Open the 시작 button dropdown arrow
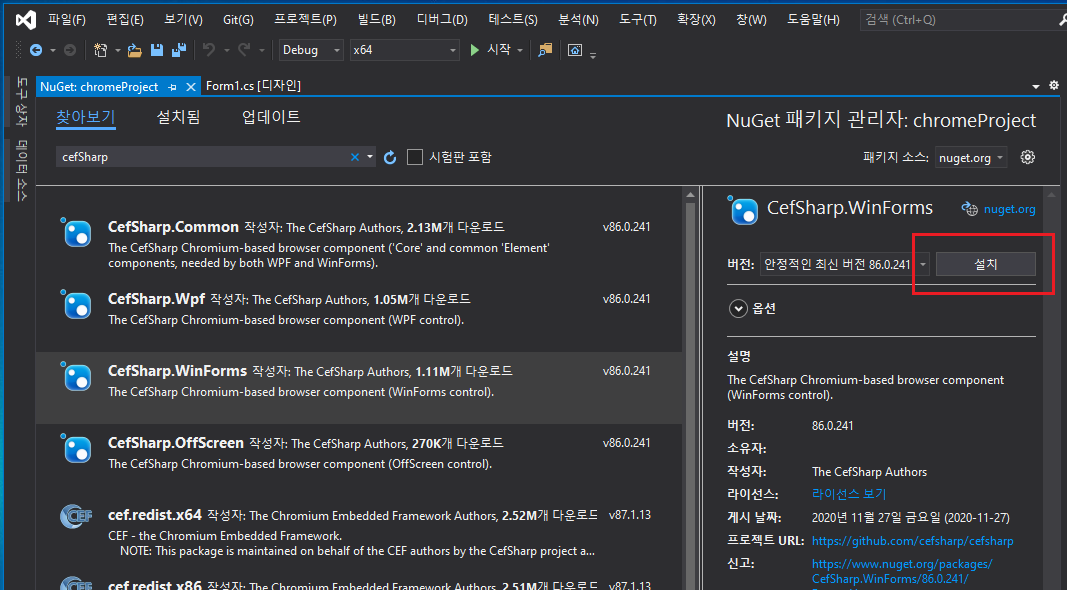1067x590 pixels. [520, 50]
